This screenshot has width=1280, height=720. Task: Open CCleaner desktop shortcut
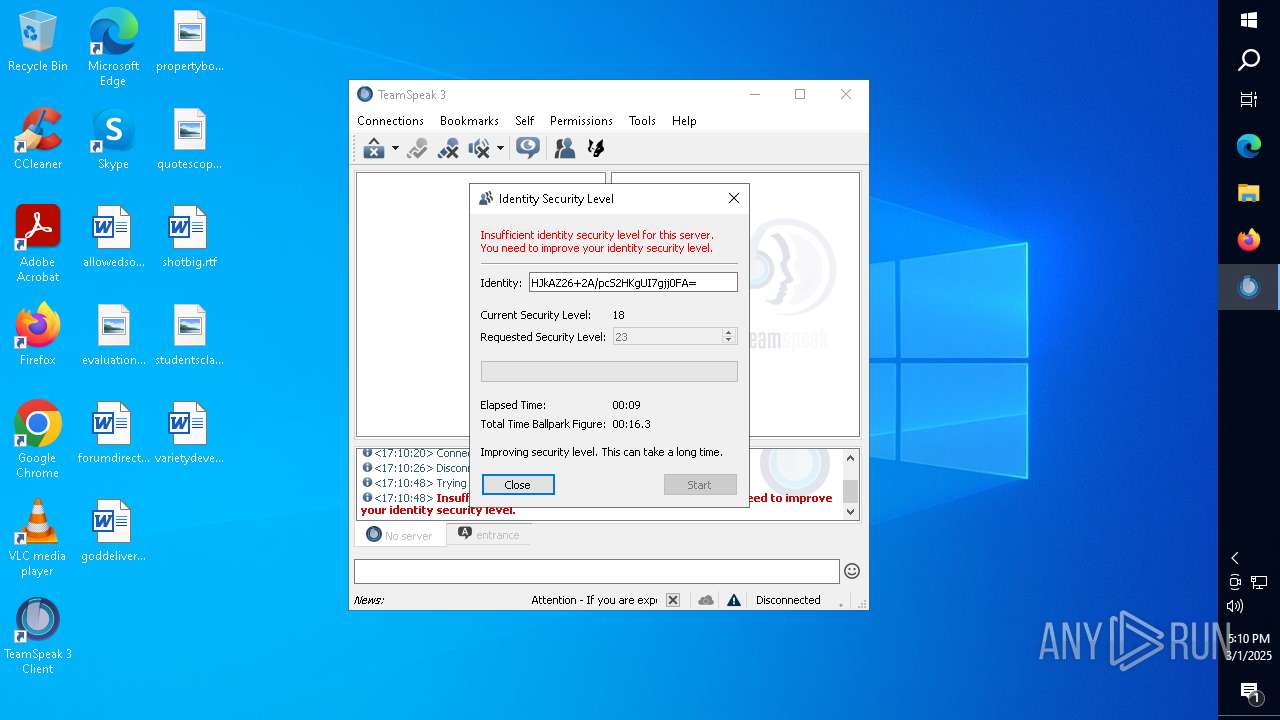[x=38, y=139]
